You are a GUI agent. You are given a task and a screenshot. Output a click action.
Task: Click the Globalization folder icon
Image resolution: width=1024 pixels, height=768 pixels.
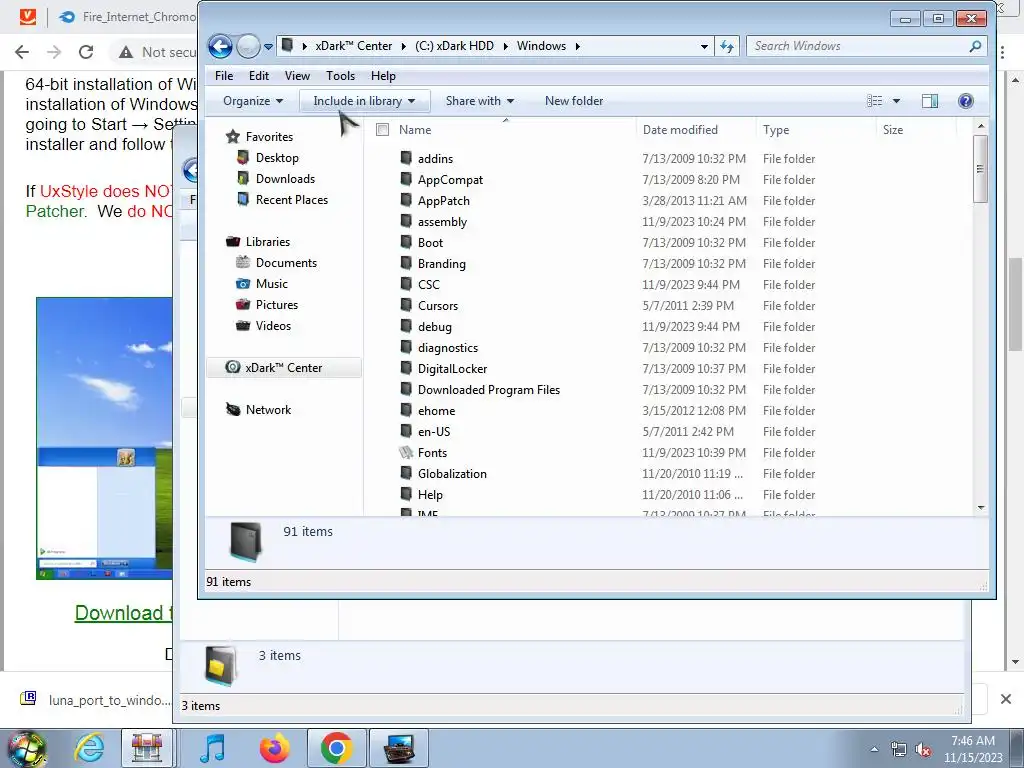point(406,473)
